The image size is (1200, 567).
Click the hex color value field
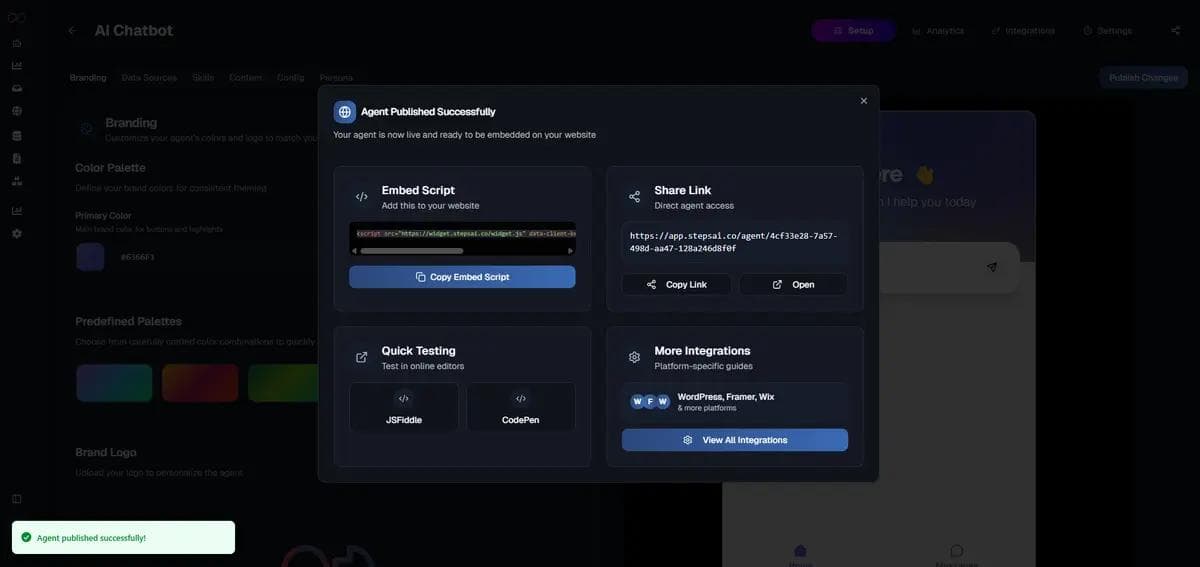[137, 257]
